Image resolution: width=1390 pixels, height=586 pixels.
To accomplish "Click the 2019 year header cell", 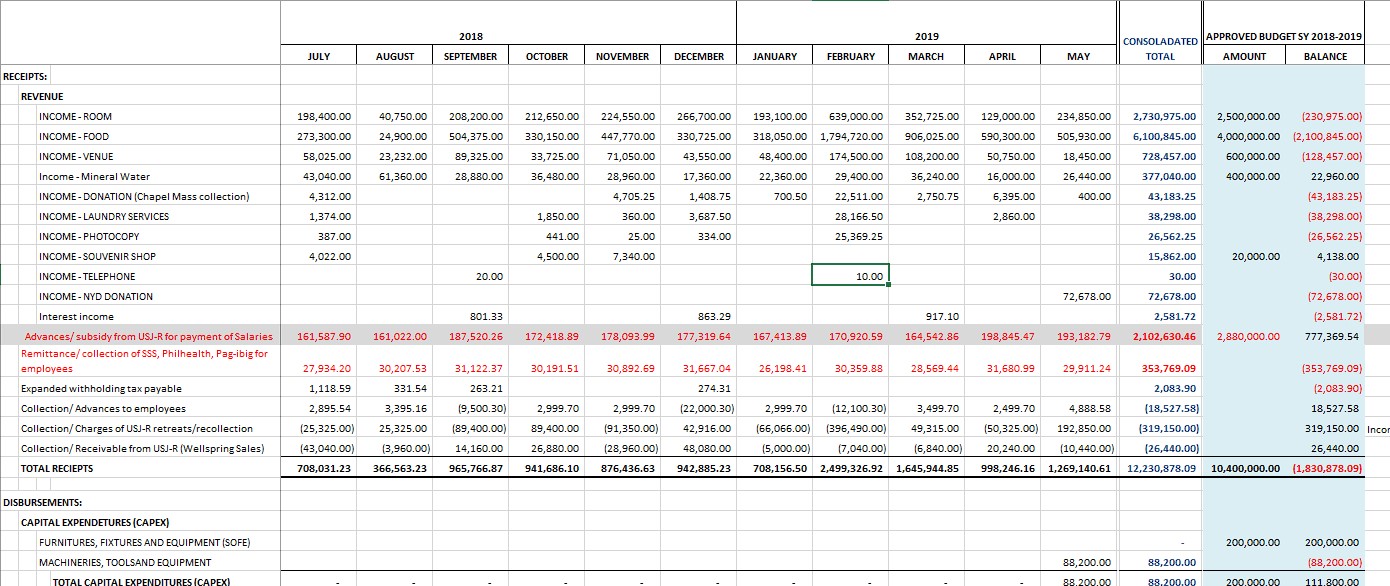I will [x=926, y=37].
